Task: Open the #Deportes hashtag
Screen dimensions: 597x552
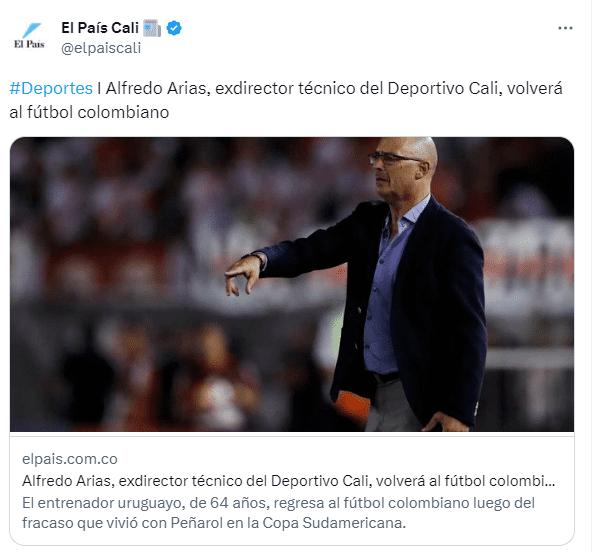Action: point(51,88)
